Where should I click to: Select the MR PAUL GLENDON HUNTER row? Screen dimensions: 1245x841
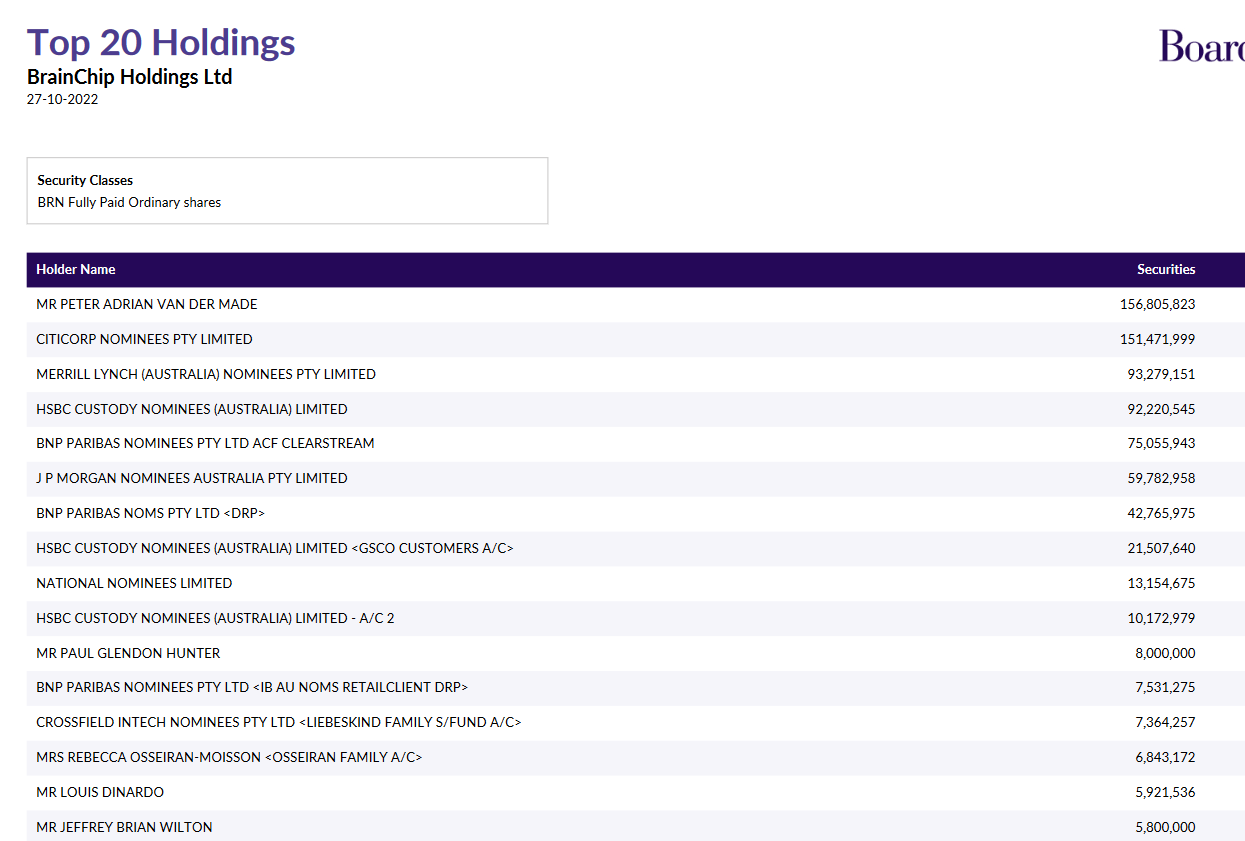point(128,653)
